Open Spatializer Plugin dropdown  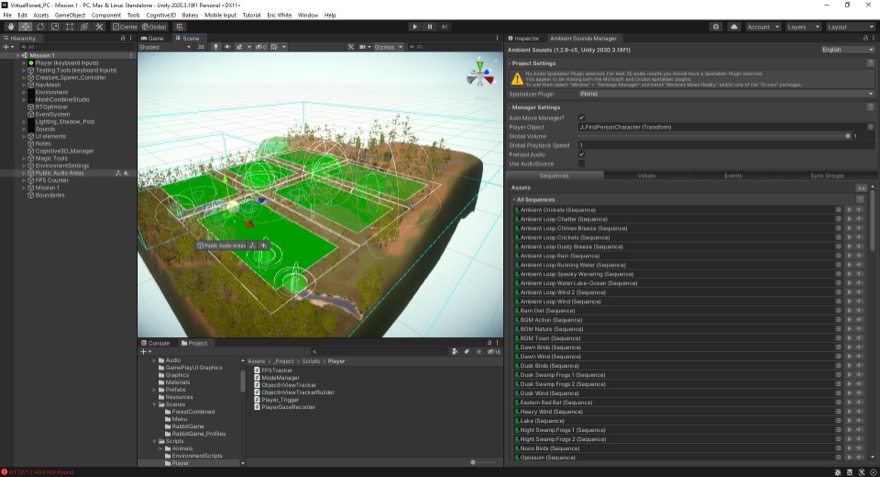726,94
